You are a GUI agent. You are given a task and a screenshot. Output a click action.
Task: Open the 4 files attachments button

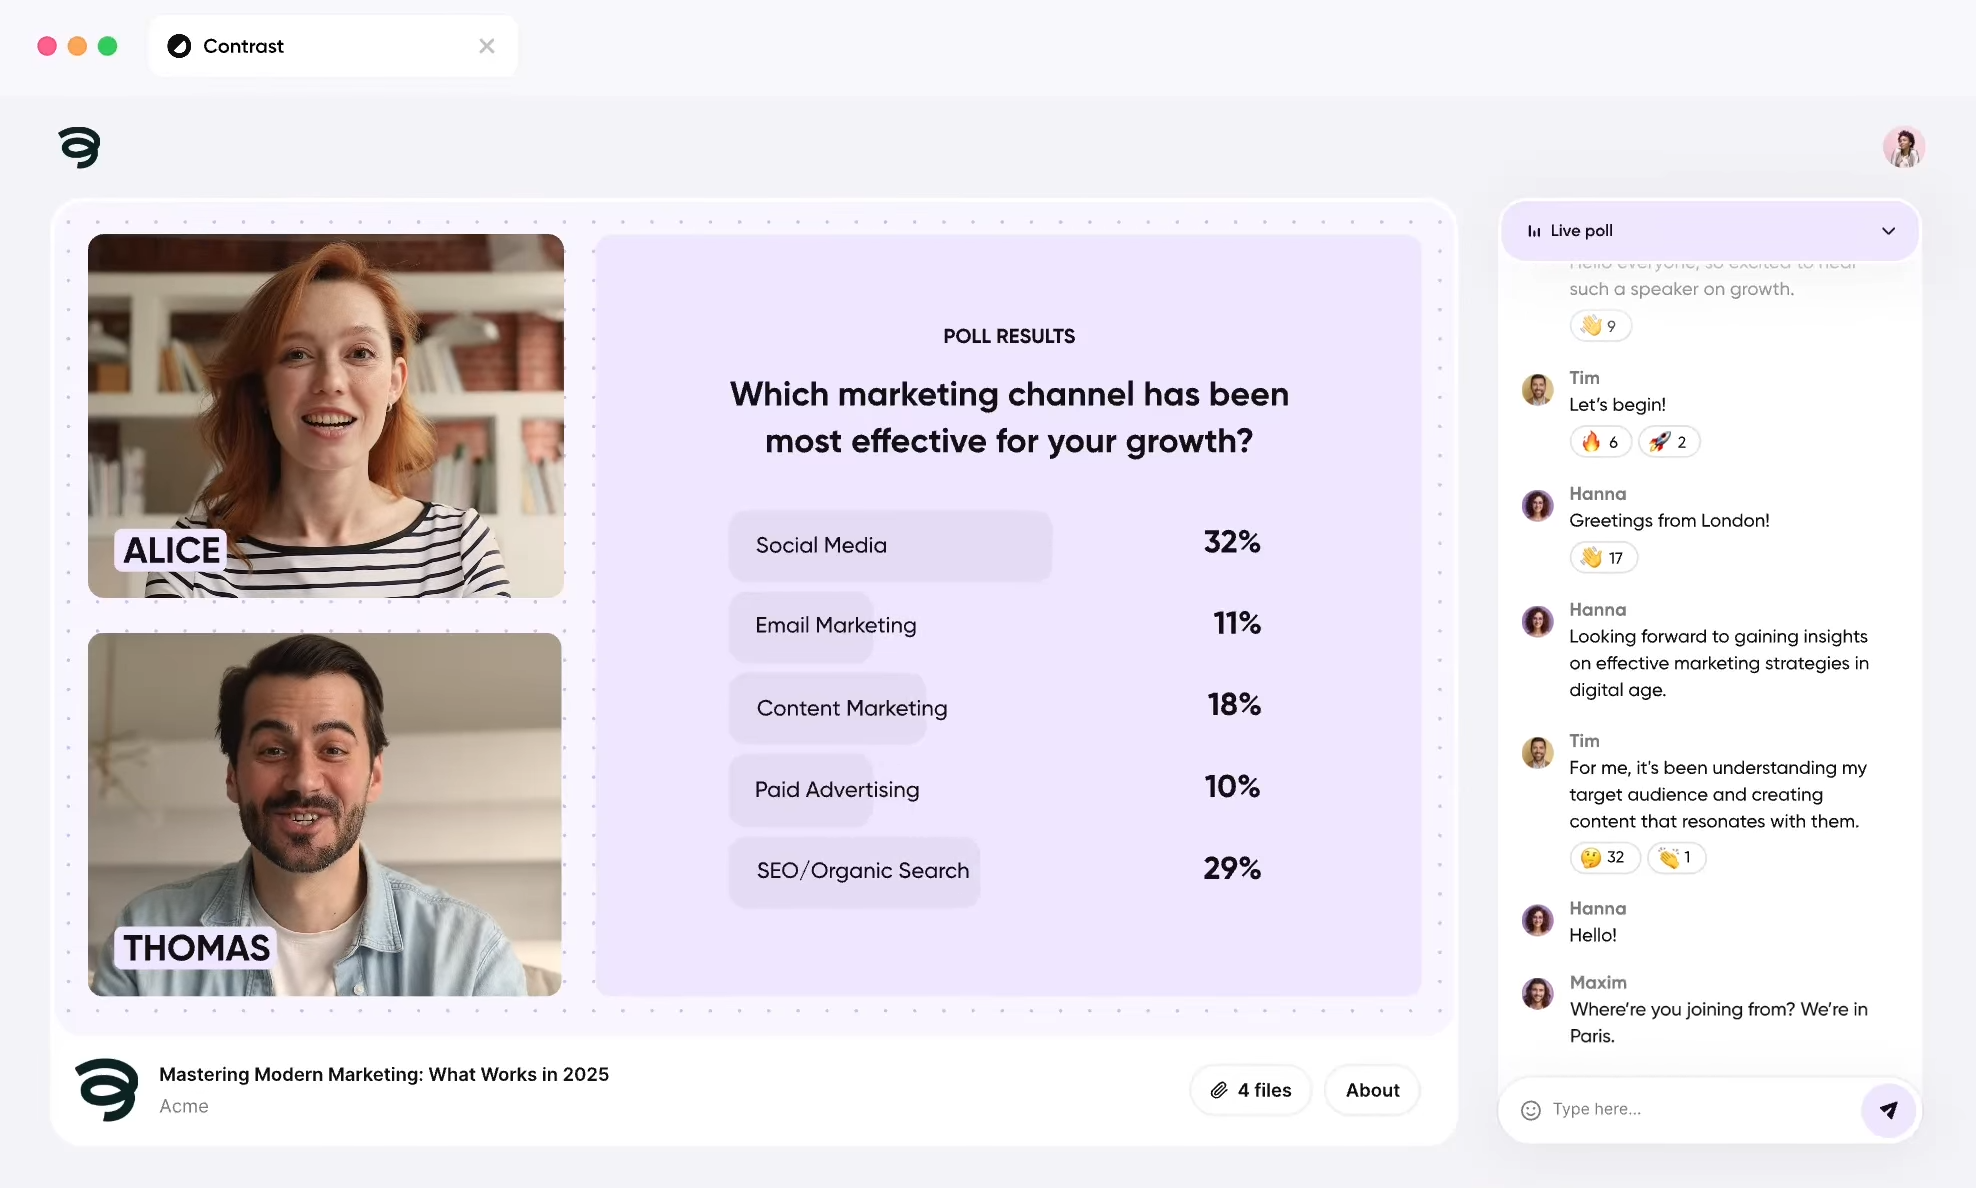pyautogui.click(x=1251, y=1090)
